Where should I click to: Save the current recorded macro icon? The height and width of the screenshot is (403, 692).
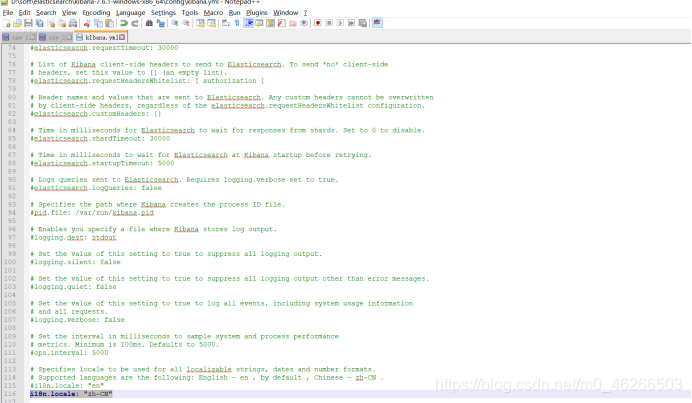pyautogui.click(x=363, y=23)
